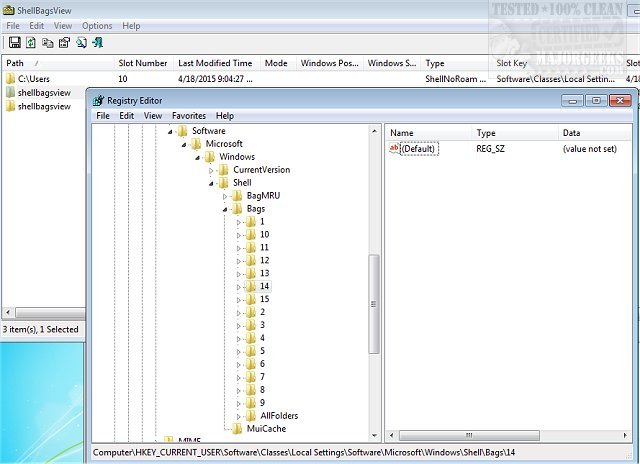The image size is (640, 464).
Task: Expand the Bags key 12
Action: click(239, 261)
